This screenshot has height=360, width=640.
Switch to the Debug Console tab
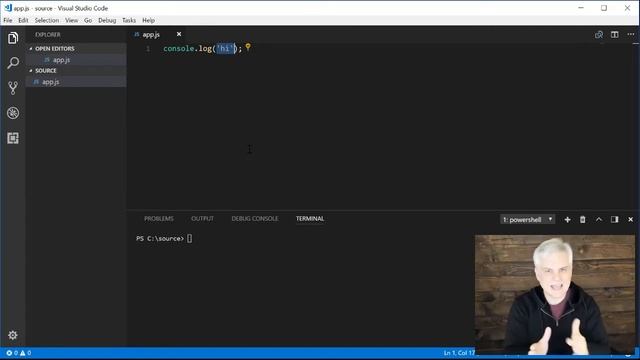tap(255, 219)
